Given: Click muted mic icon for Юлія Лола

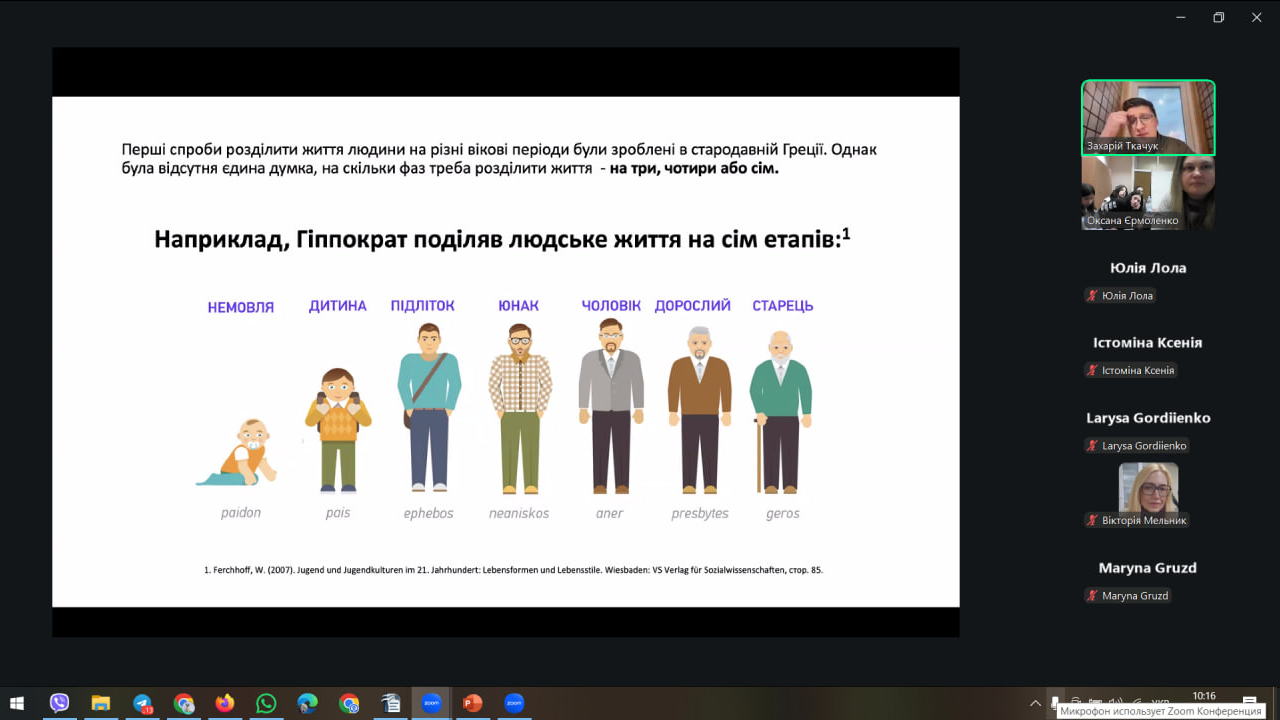Looking at the screenshot, I should (x=1092, y=296).
